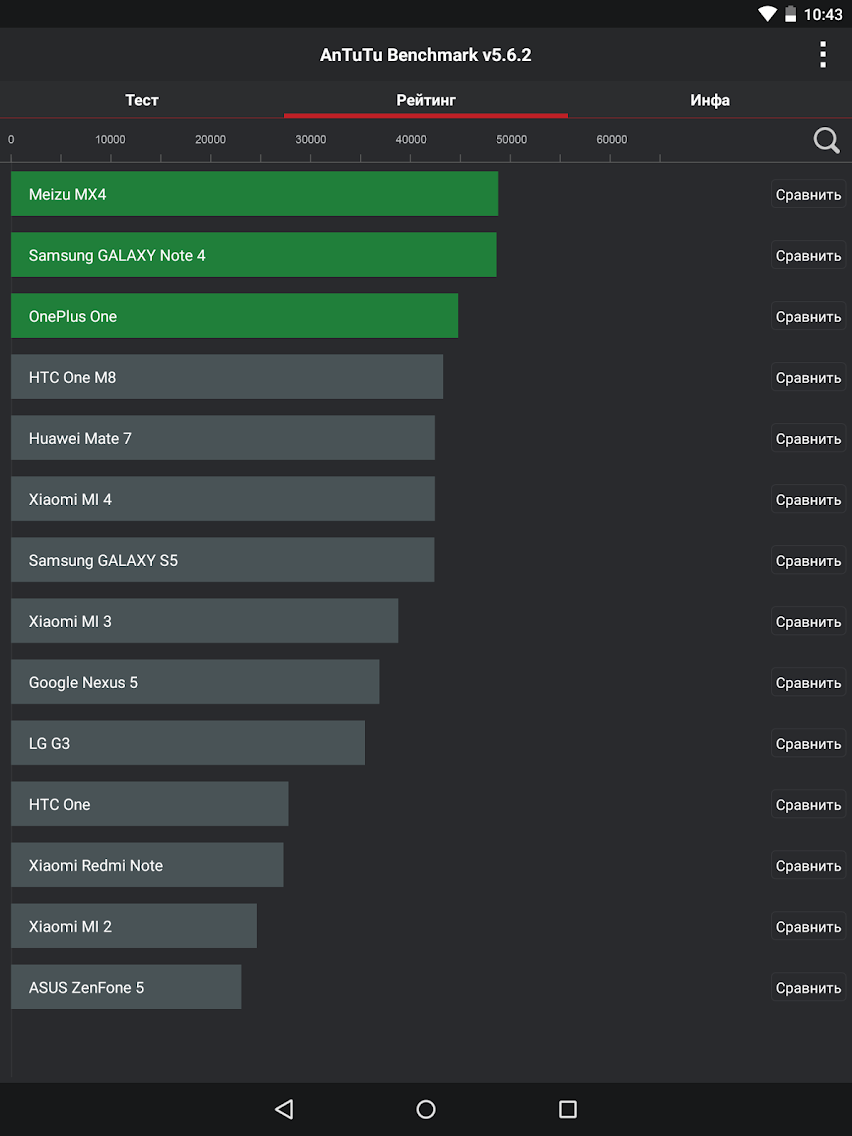Tap the battery status icon

790,14
